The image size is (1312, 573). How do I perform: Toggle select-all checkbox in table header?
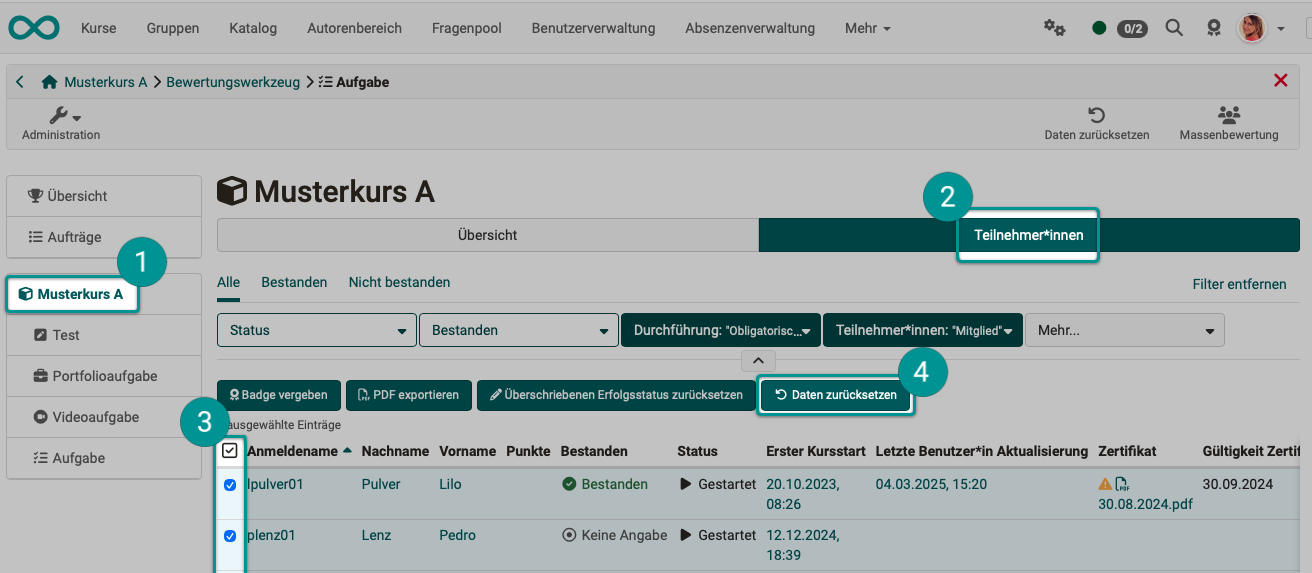pos(230,451)
